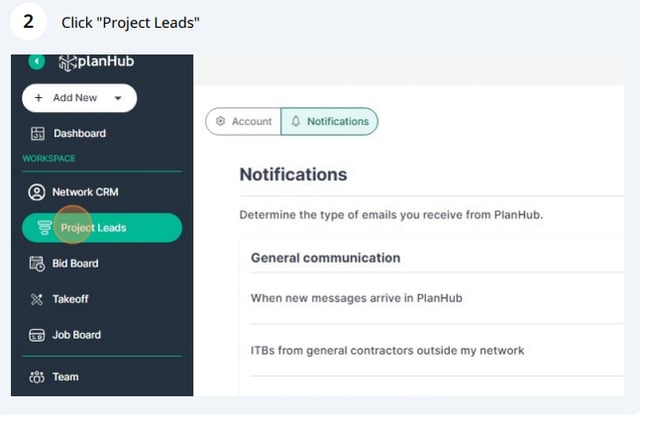
Task: Collapse sidebar with the green arrow icon
Action: (37, 62)
